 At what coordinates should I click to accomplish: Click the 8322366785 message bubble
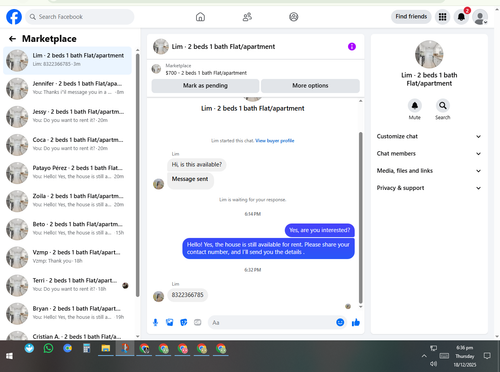187,295
